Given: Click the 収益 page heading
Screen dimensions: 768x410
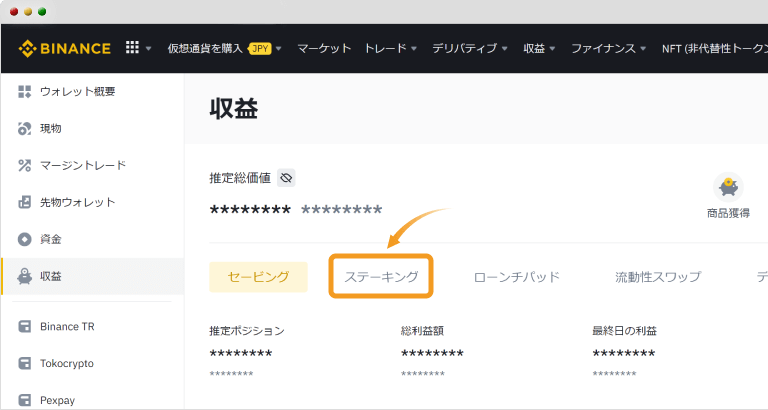Looking at the screenshot, I should pos(234,108).
